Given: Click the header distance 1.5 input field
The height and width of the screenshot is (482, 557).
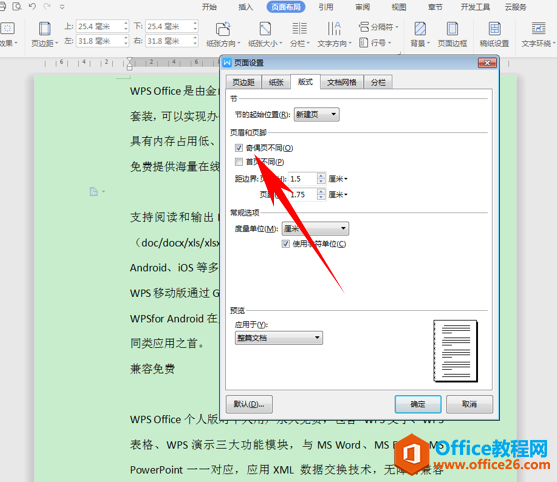Looking at the screenshot, I should (303, 179).
